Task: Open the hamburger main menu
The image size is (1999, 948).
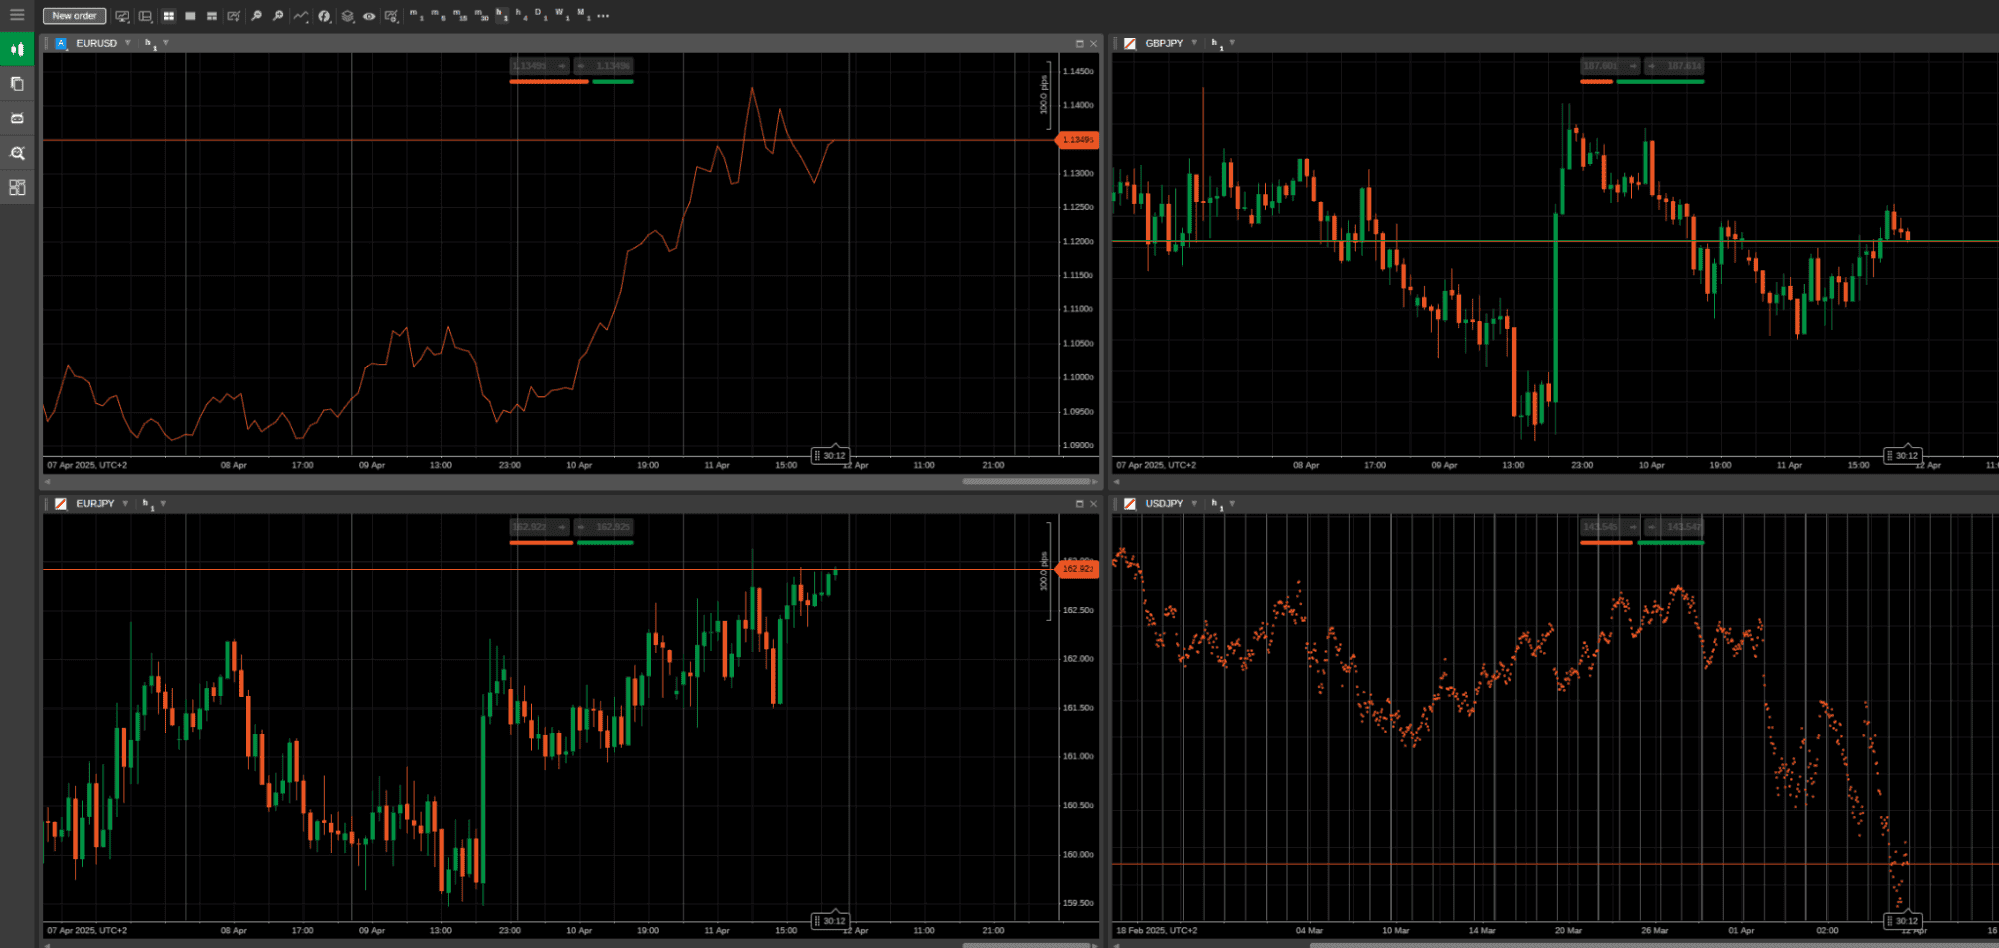Action: tap(17, 15)
